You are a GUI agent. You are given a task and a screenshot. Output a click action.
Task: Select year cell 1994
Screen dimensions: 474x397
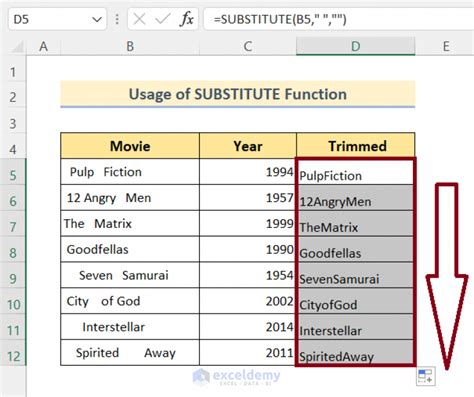[248, 172]
